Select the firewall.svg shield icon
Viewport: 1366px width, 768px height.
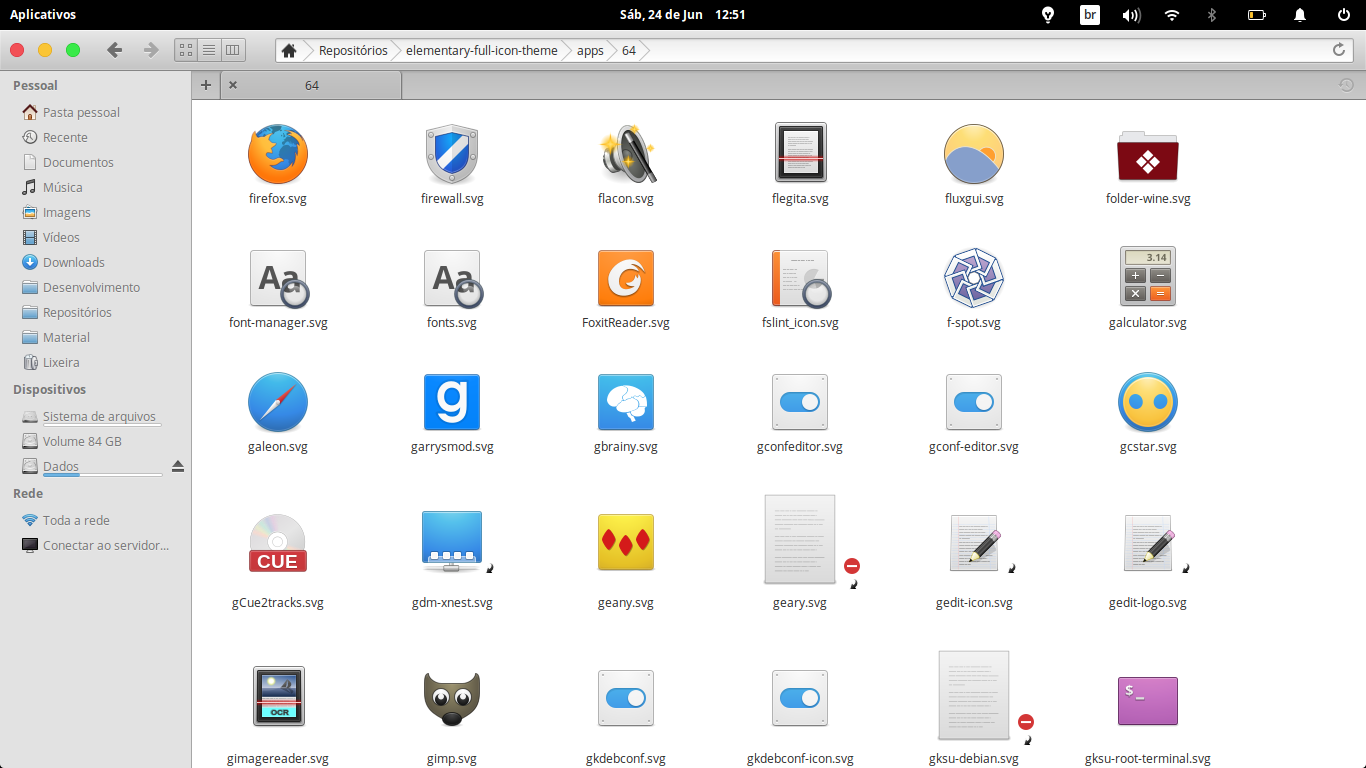tap(452, 154)
